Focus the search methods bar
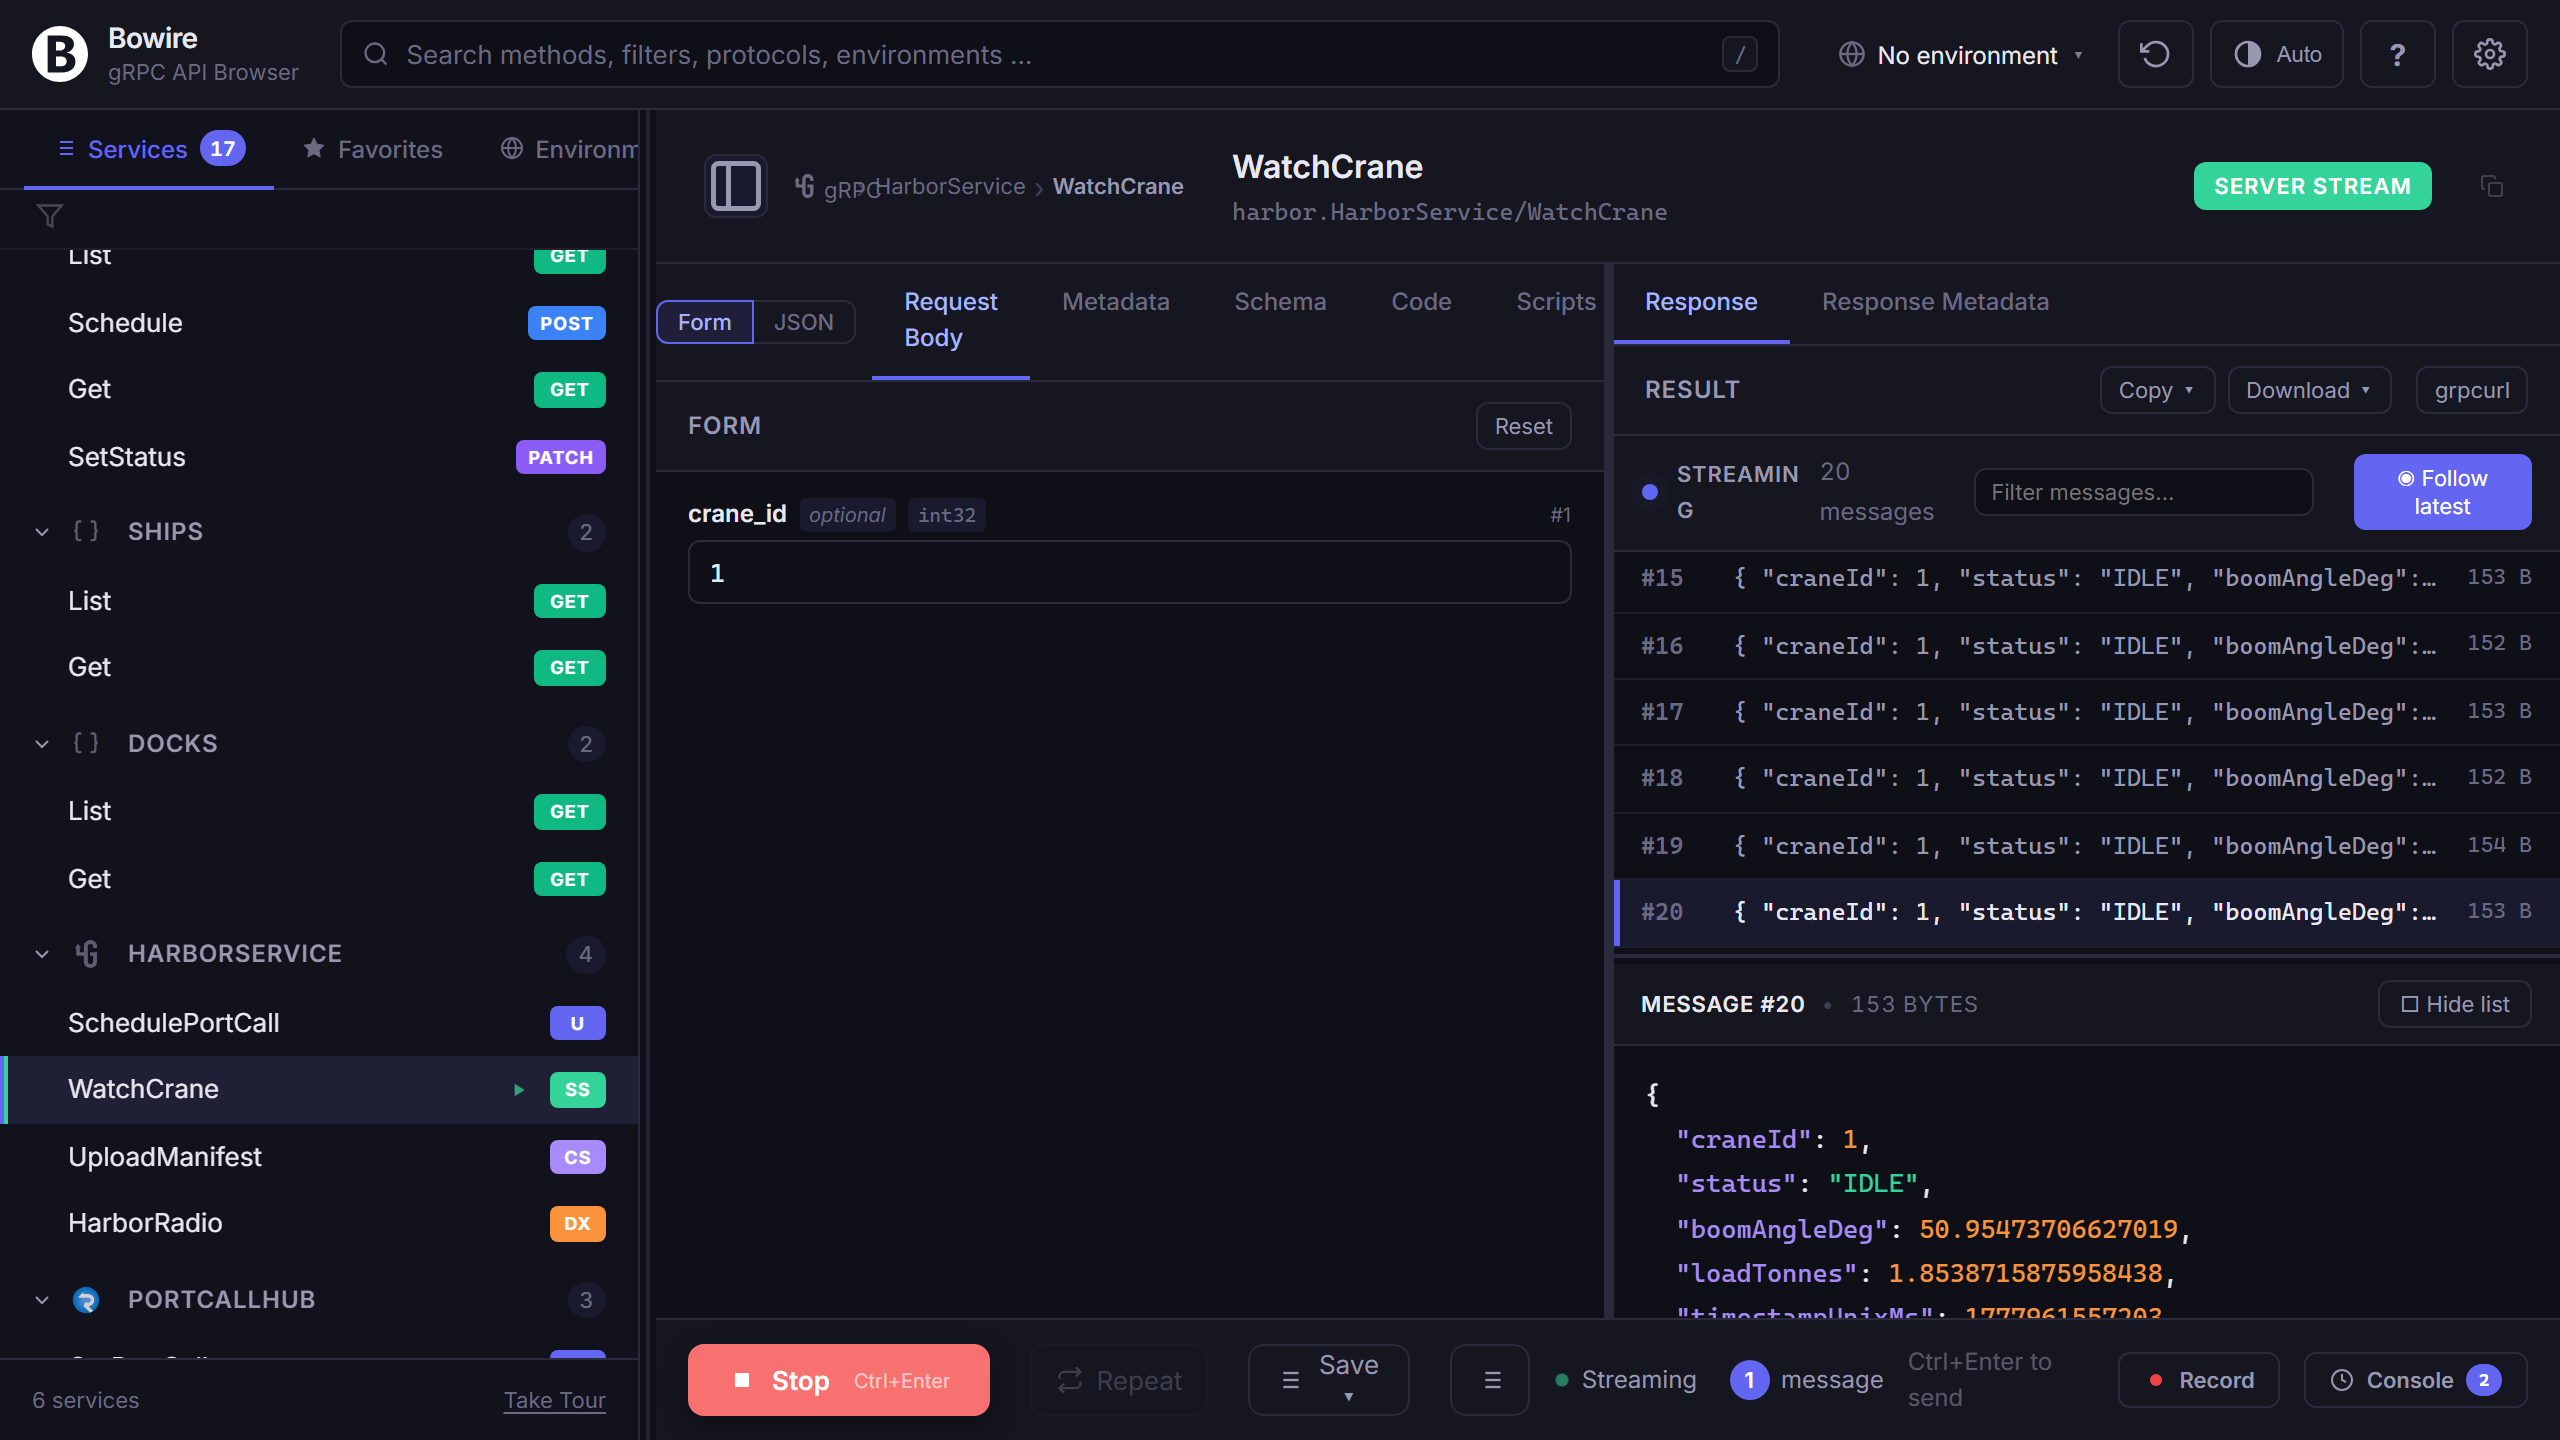The width and height of the screenshot is (2560, 1440). (1059, 54)
